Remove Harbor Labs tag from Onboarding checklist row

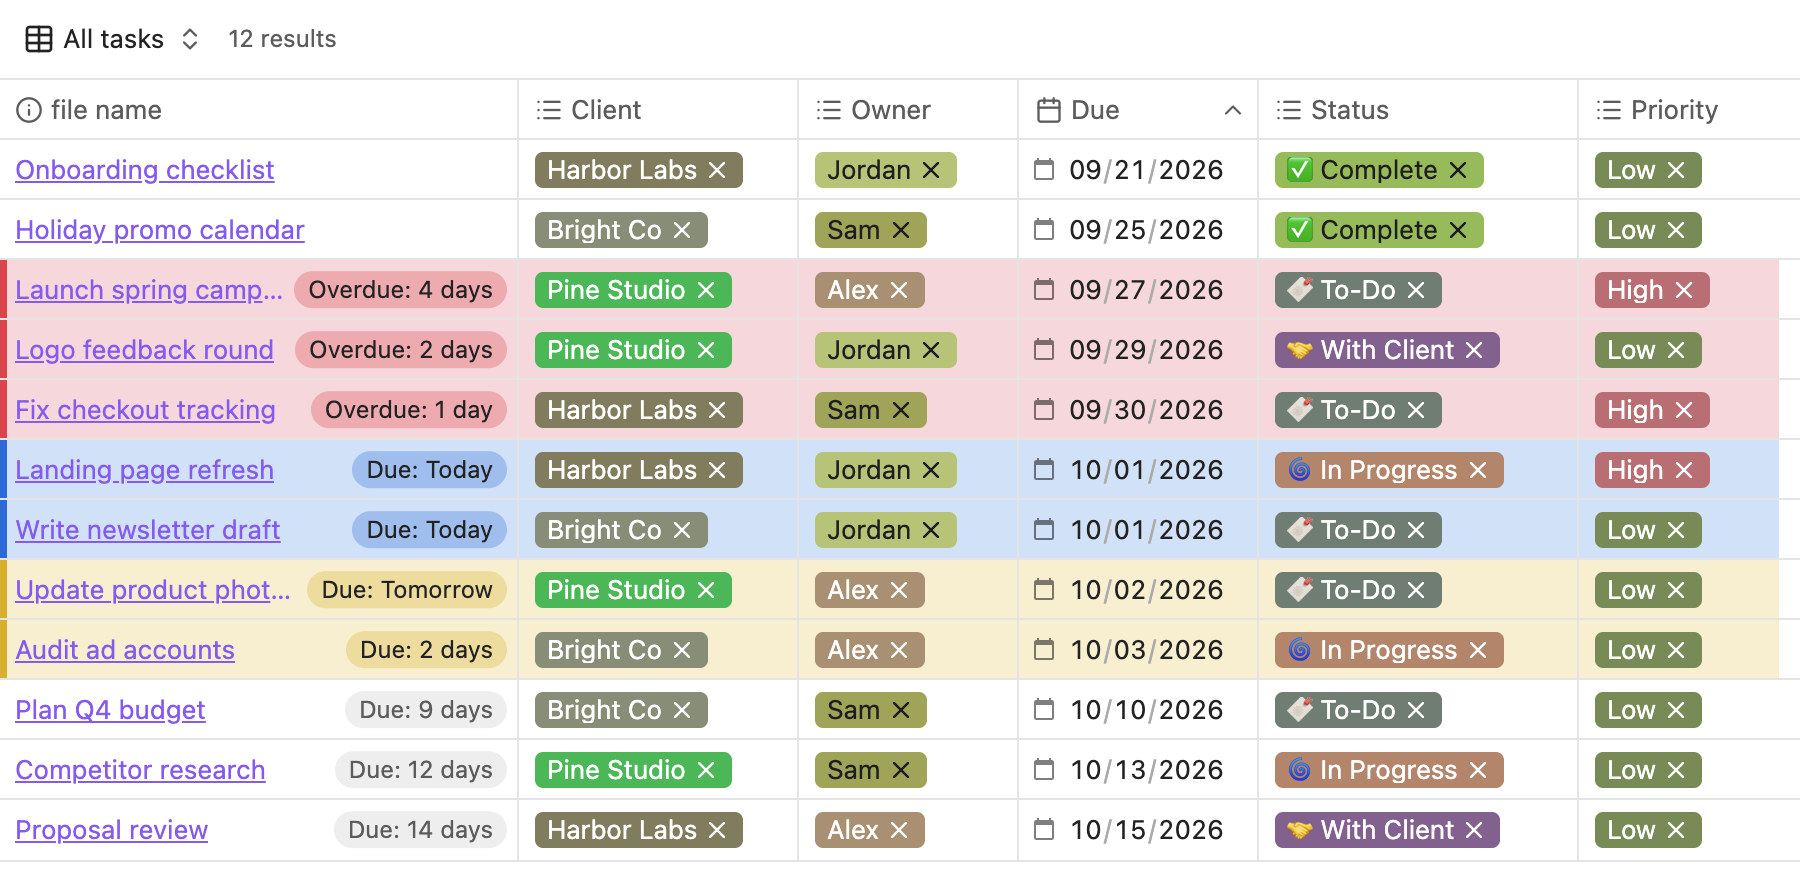pos(717,170)
